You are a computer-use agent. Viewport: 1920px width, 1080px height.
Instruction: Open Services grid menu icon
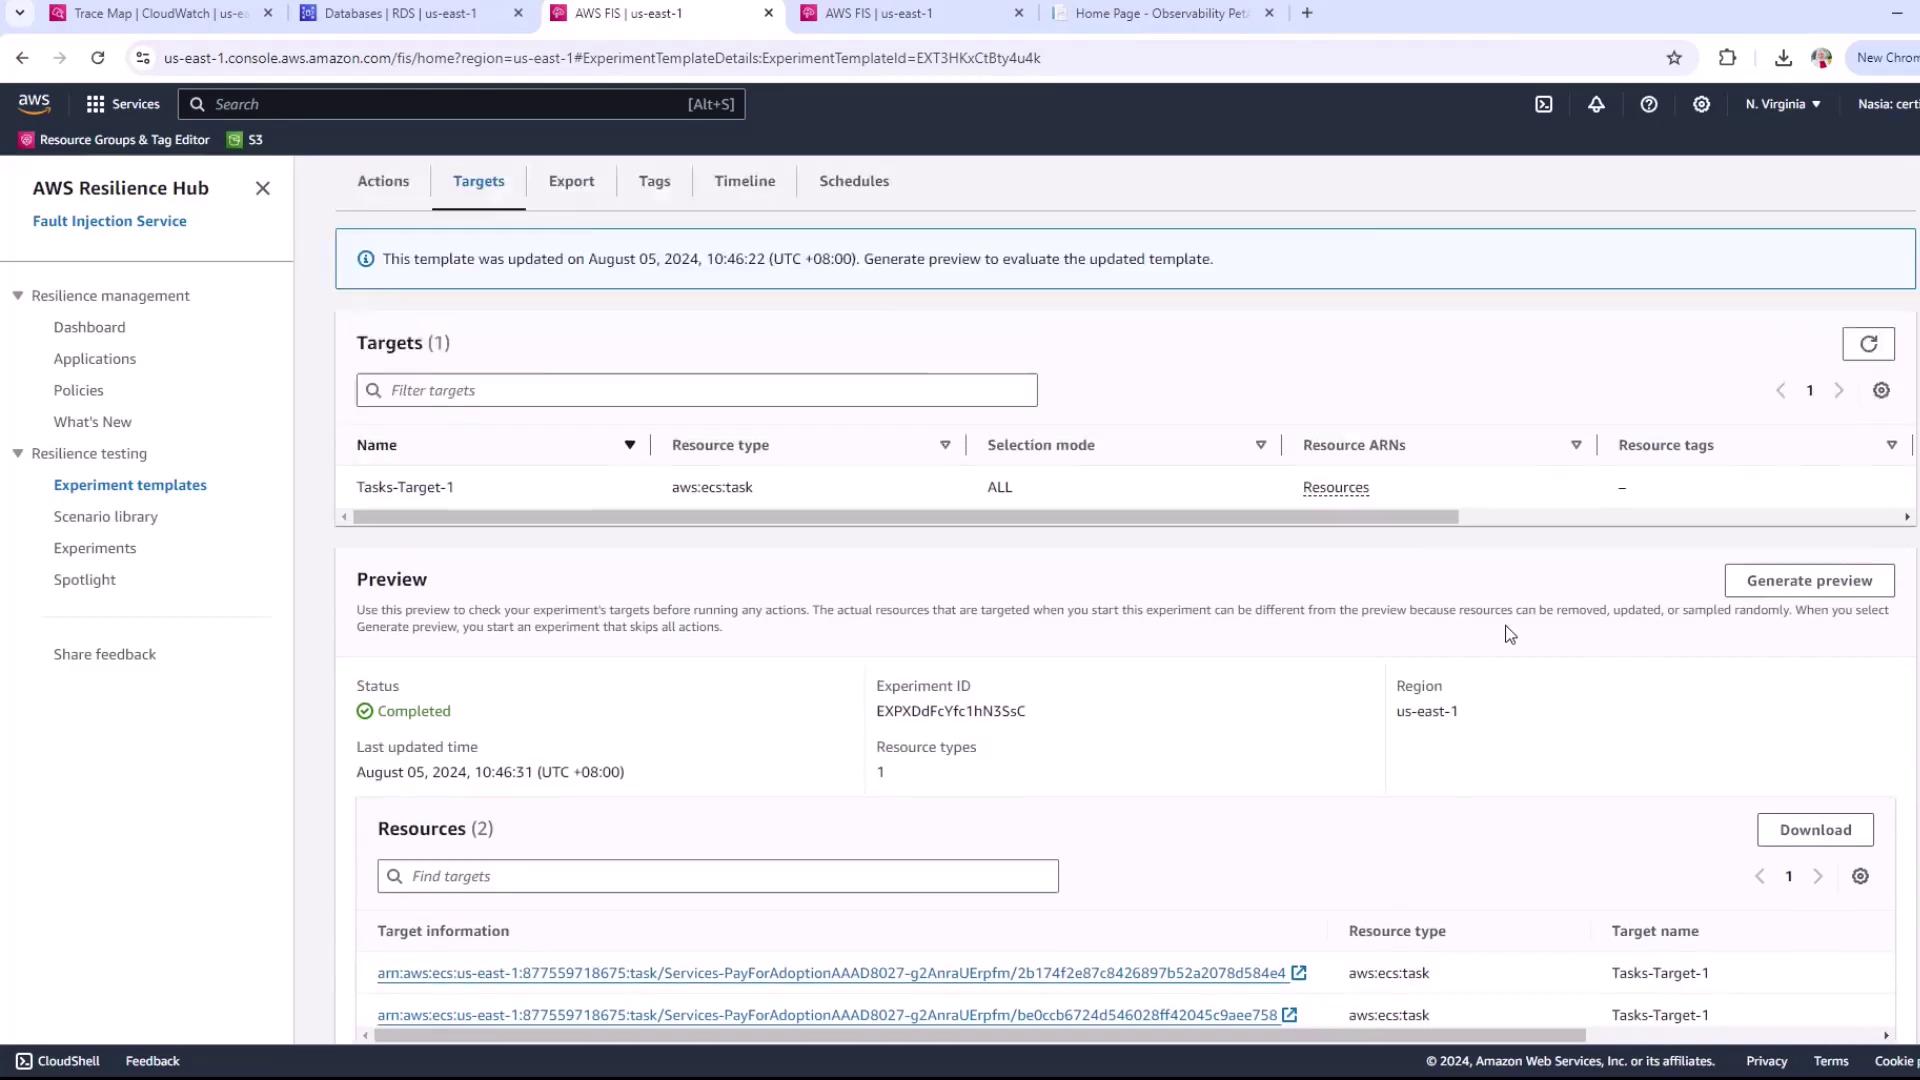tap(96, 104)
